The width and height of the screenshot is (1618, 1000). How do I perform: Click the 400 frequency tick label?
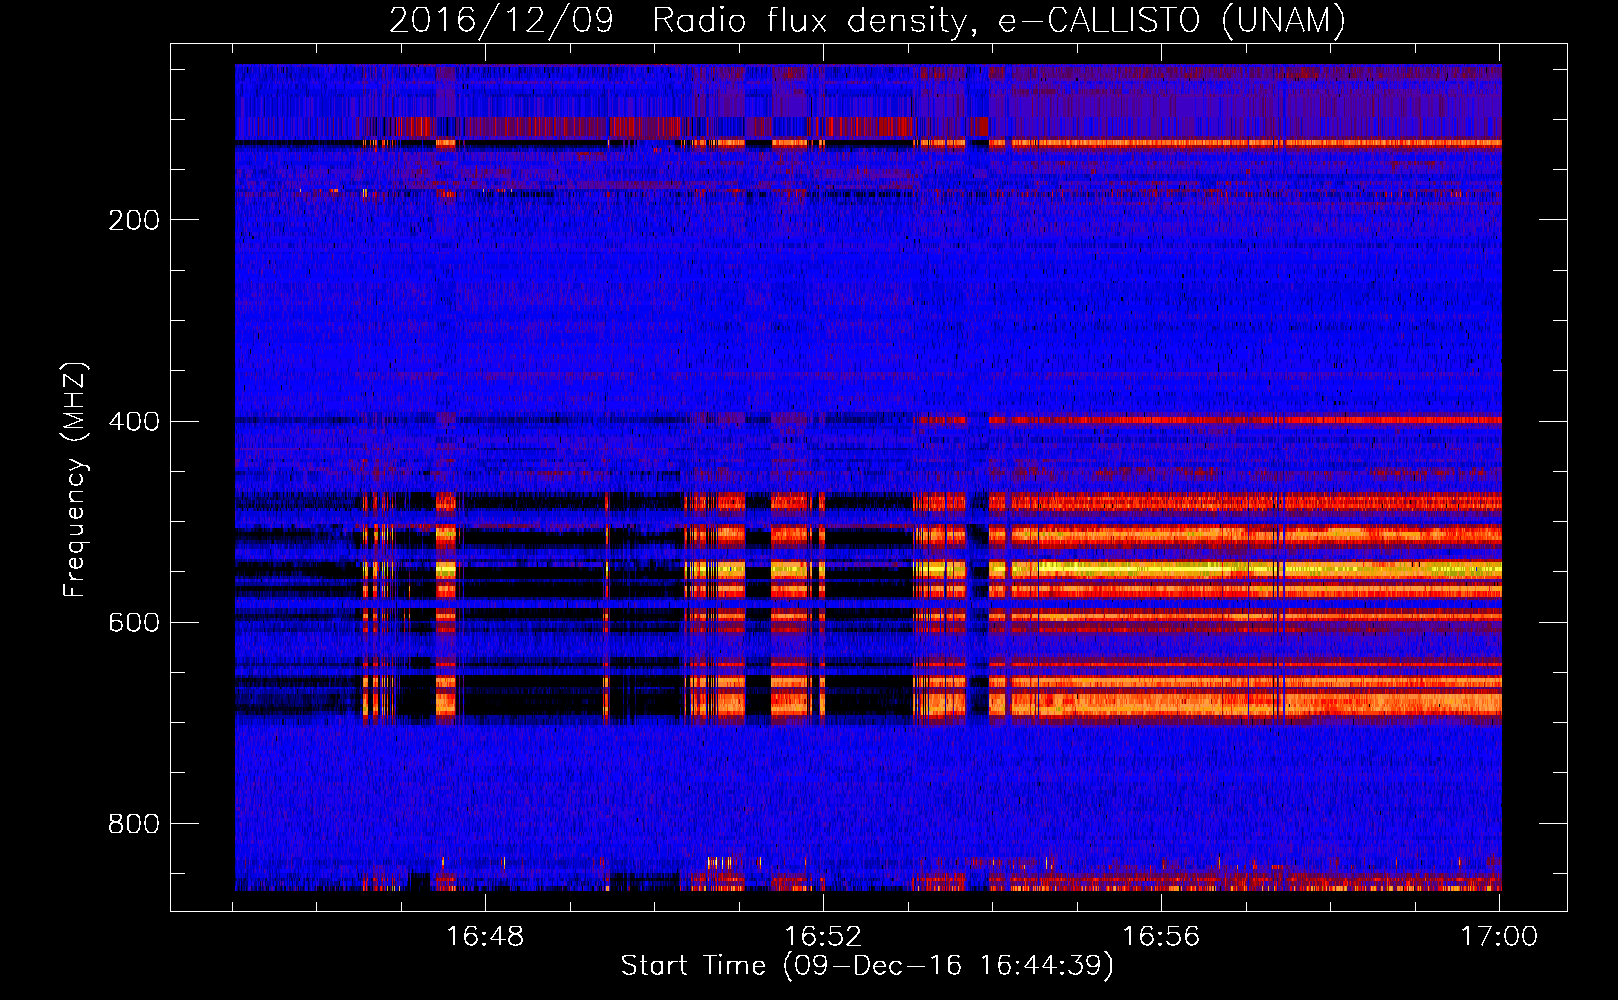(x=134, y=421)
